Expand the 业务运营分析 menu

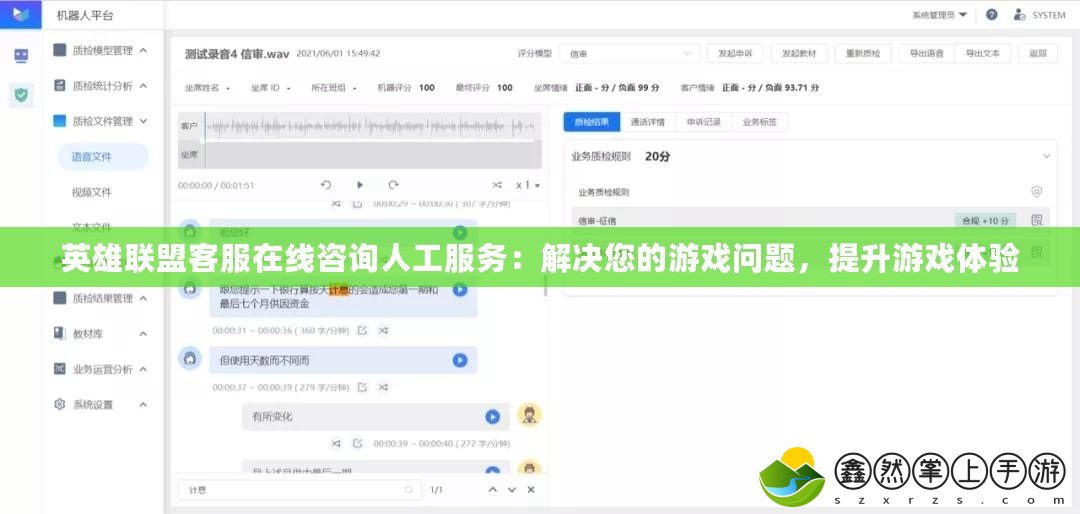point(102,369)
